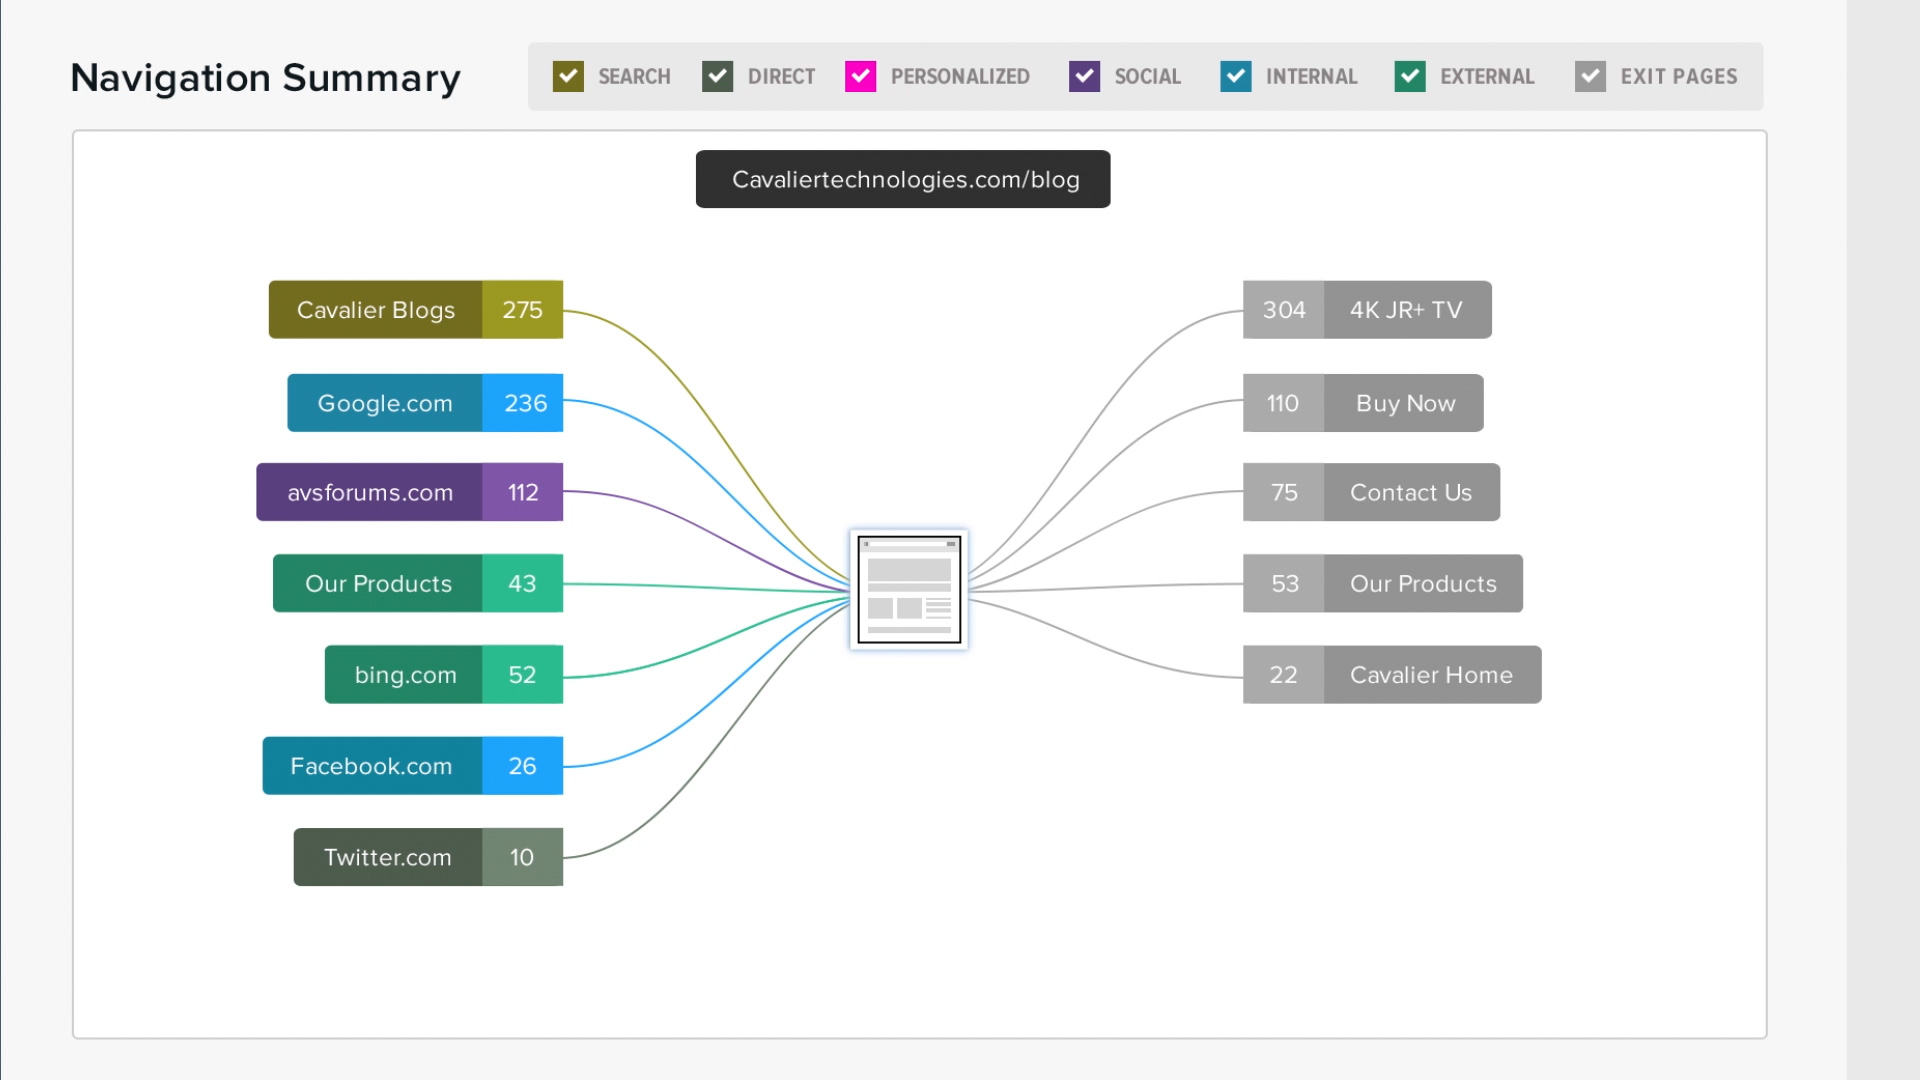Select the green Our Products source node
The height and width of the screenshot is (1080, 1920).
(417, 584)
